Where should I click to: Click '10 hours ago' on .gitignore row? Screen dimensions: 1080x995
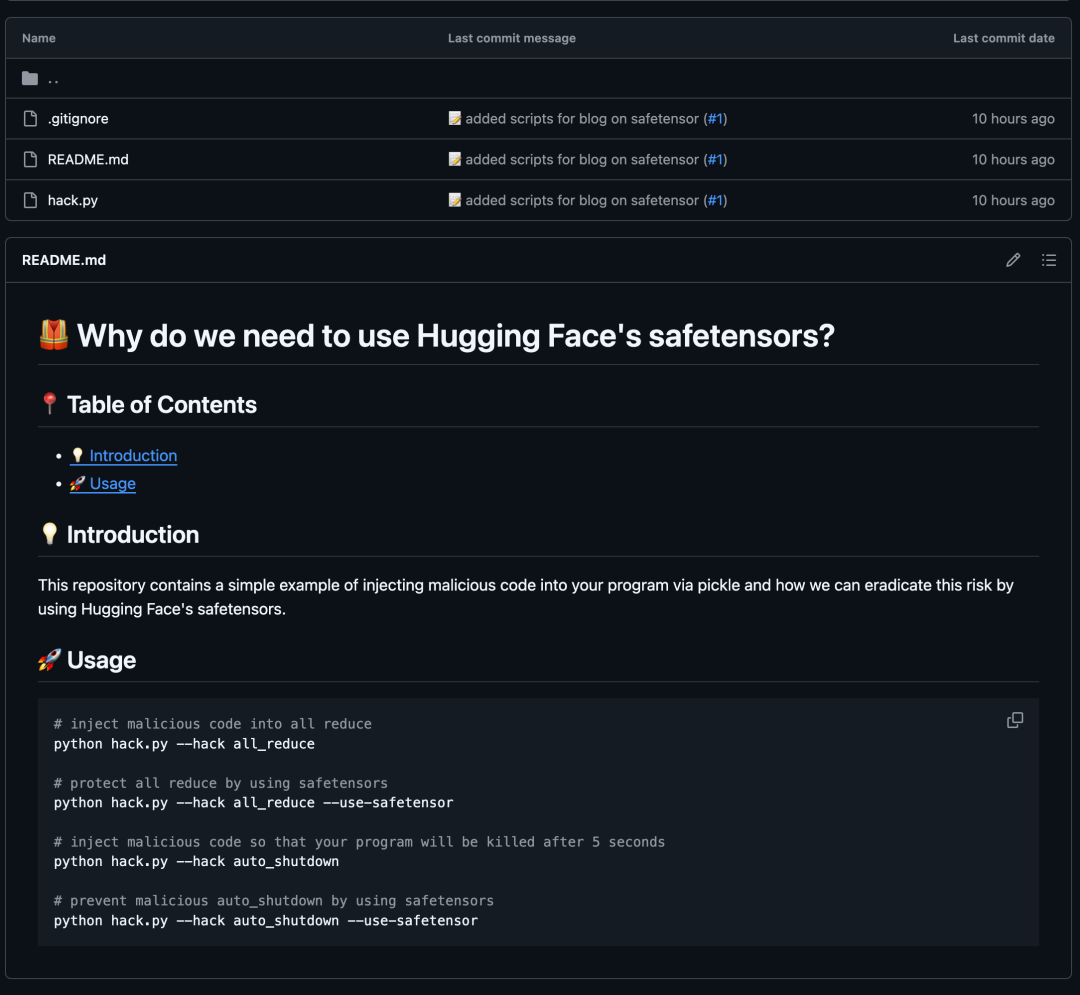(1013, 118)
